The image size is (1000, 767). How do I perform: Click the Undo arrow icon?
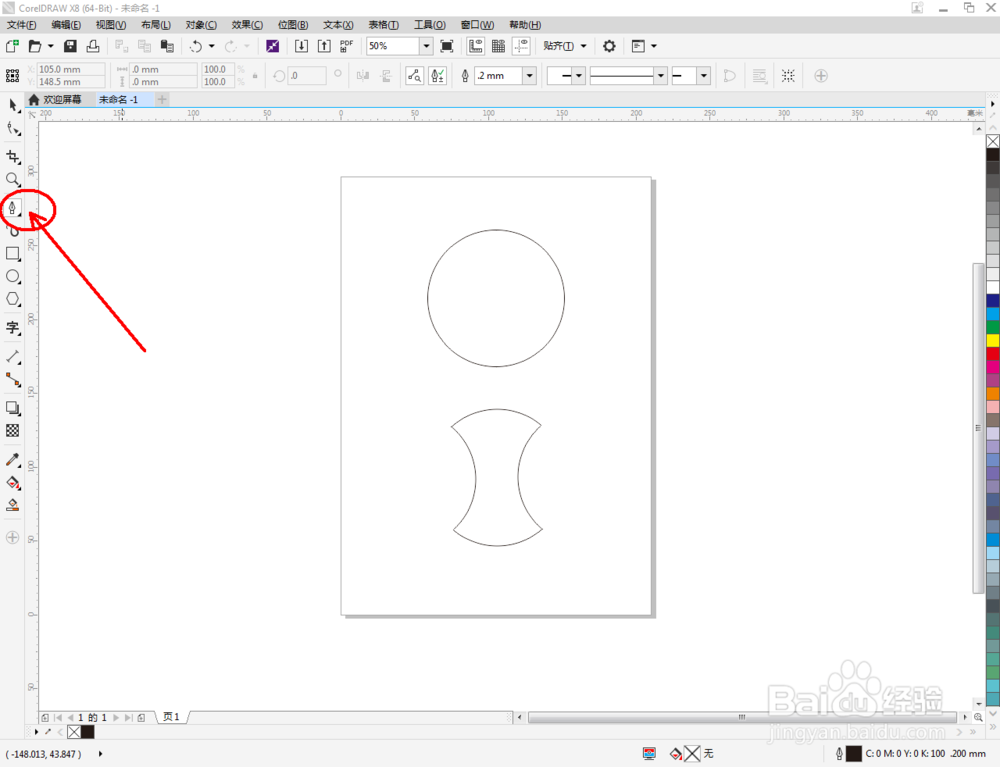coord(196,46)
